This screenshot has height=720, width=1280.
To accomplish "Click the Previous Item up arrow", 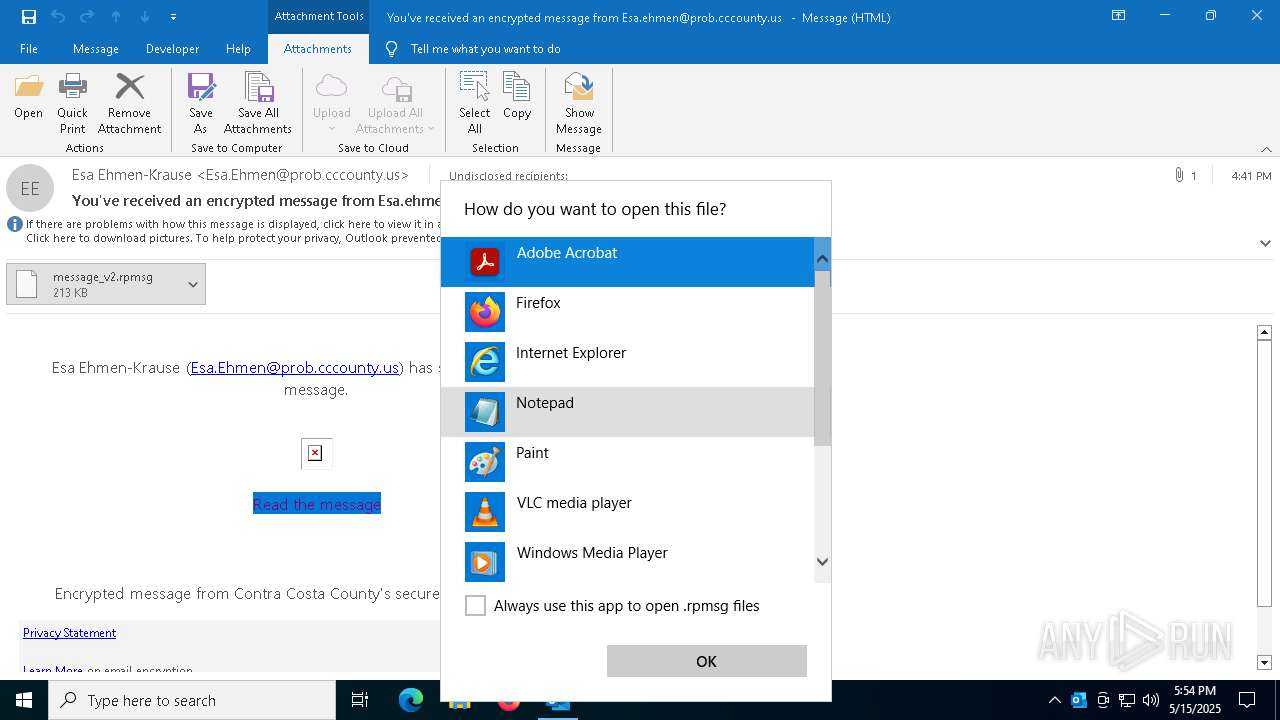I will coord(116,16).
